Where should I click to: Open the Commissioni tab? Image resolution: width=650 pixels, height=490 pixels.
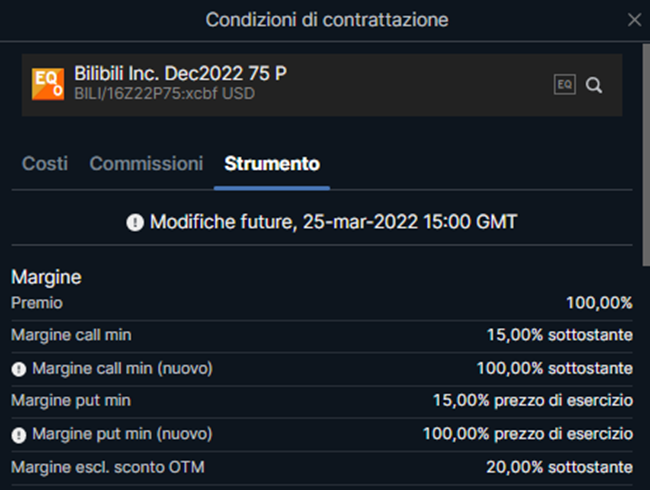click(x=146, y=163)
